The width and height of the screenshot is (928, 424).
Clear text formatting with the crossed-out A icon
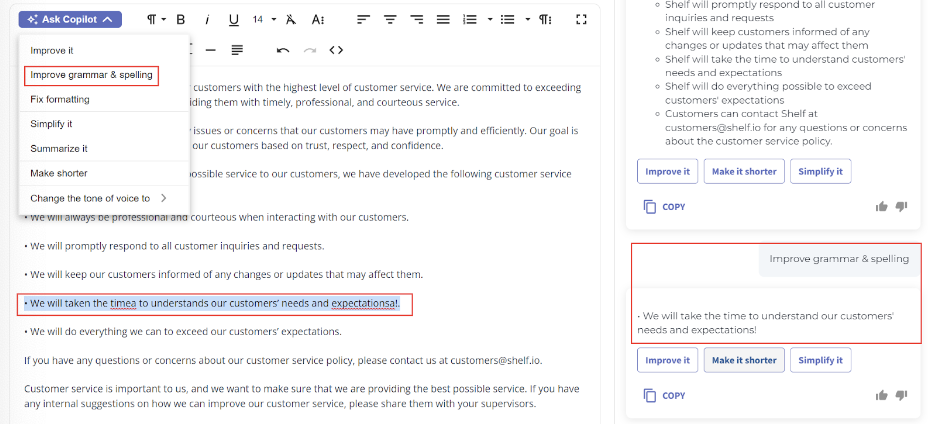tap(291, 20)
